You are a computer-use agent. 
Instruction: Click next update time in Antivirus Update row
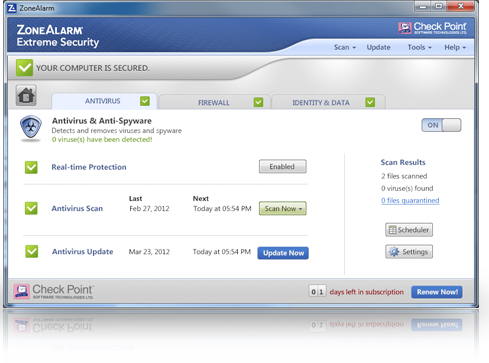222,252
